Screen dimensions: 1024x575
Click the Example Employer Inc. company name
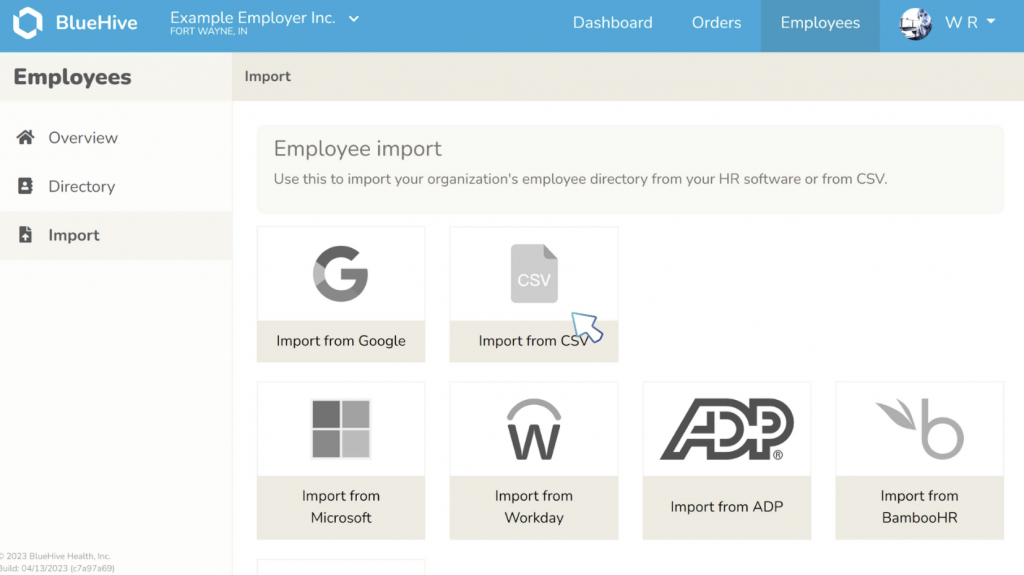pyautogui.click(x=253, y=18)
